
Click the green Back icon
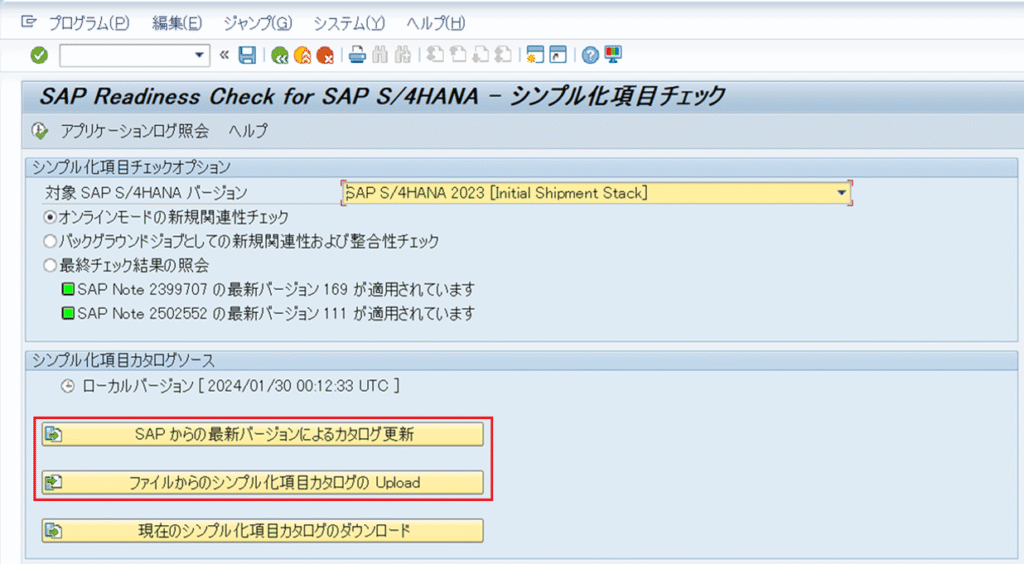pos(280,55)
